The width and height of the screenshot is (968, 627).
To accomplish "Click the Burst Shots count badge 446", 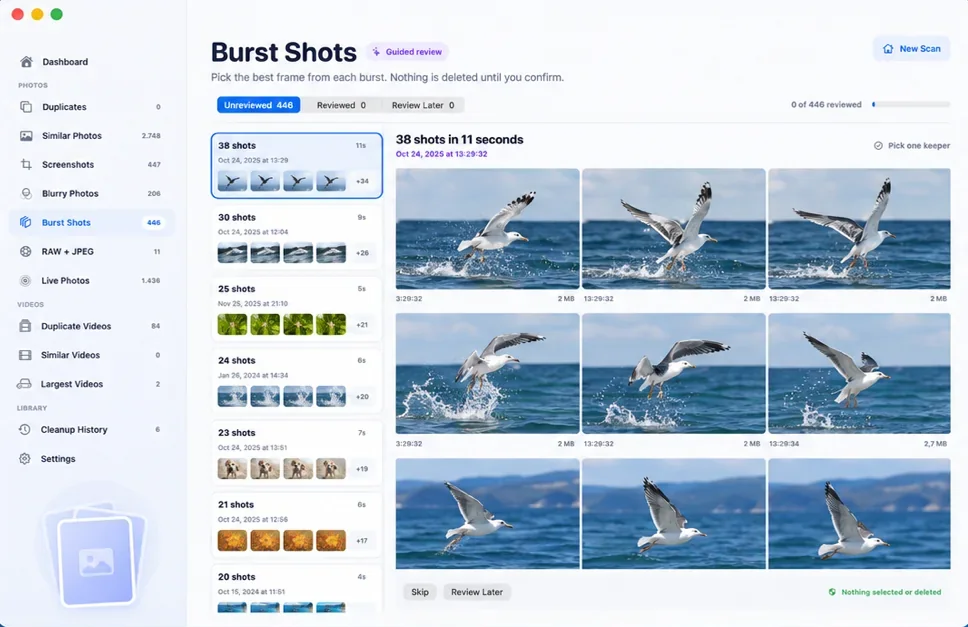I will click(154, 222).
